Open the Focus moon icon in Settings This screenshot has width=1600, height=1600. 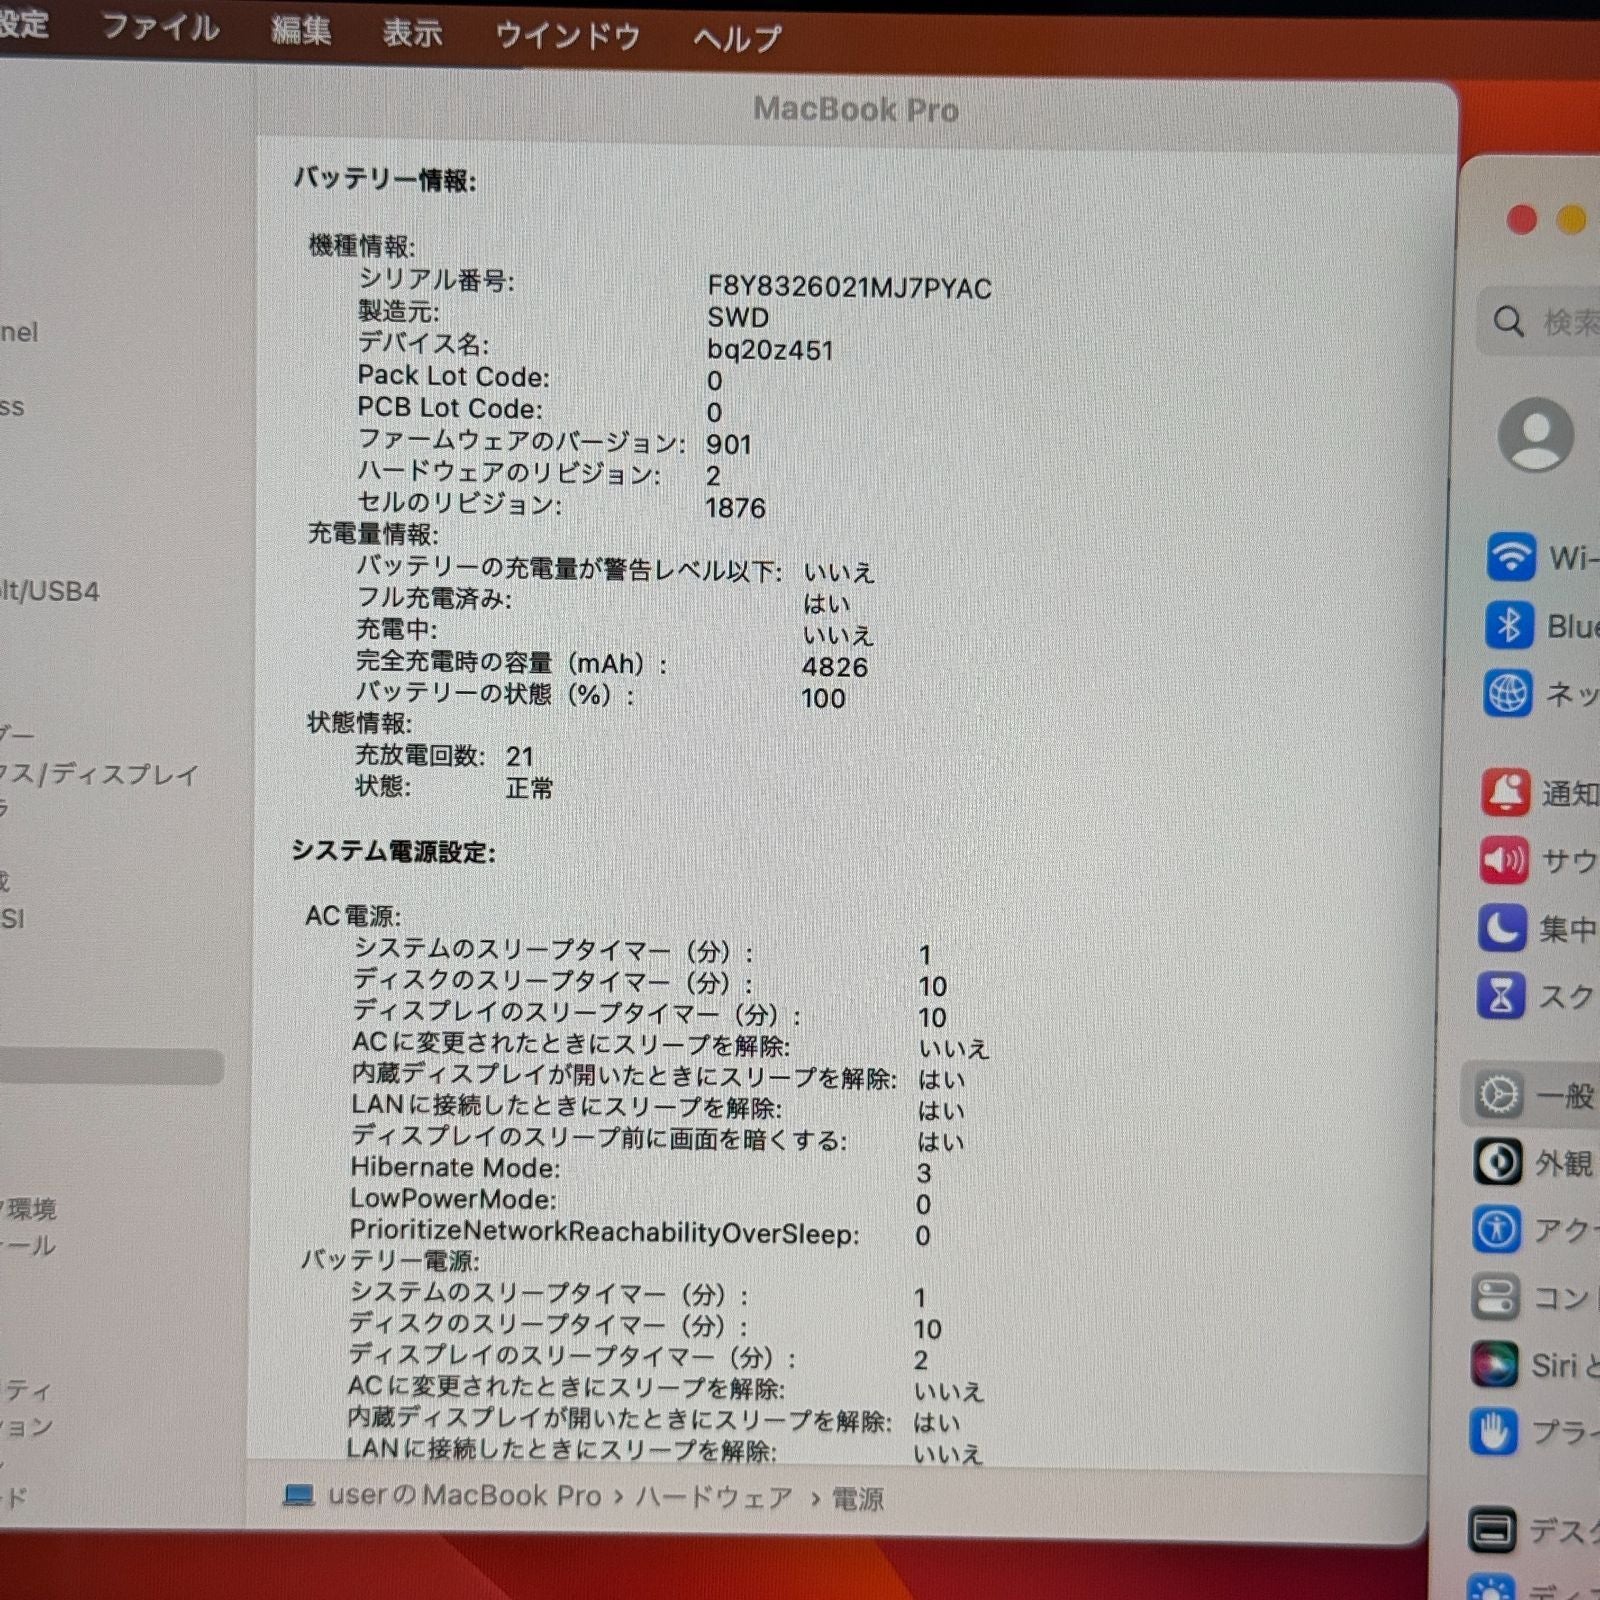coord(1502,928)
